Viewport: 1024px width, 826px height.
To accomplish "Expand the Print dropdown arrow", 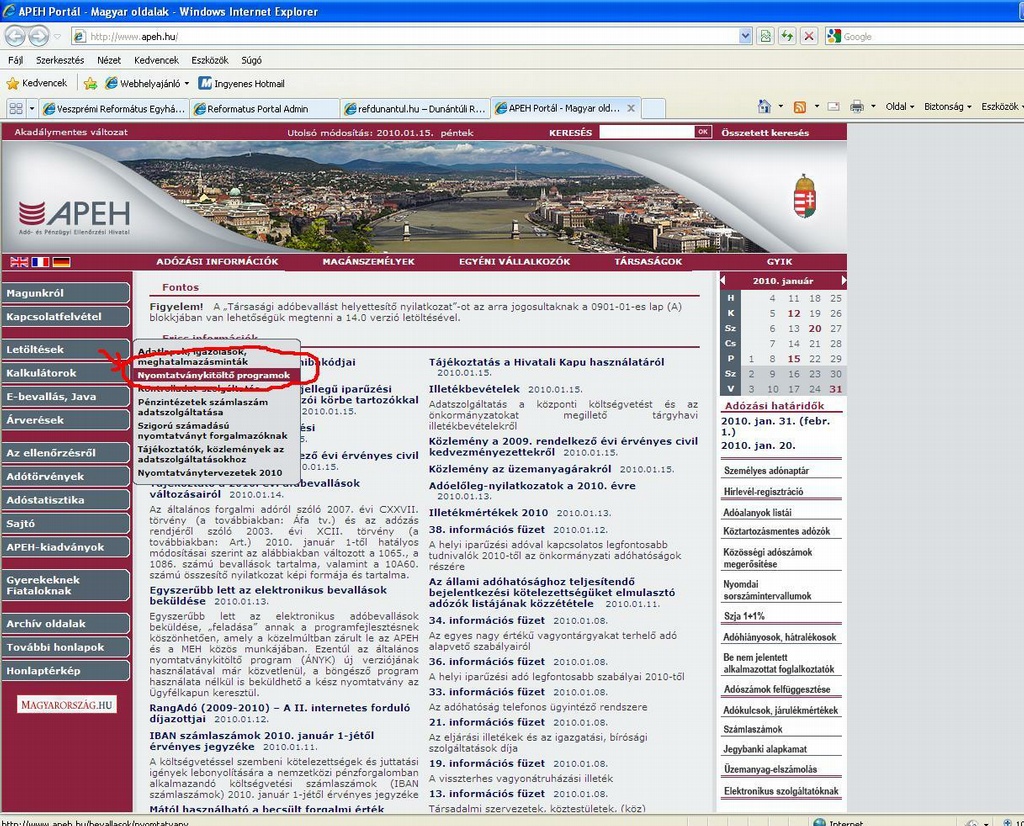I will coord(873,106).
